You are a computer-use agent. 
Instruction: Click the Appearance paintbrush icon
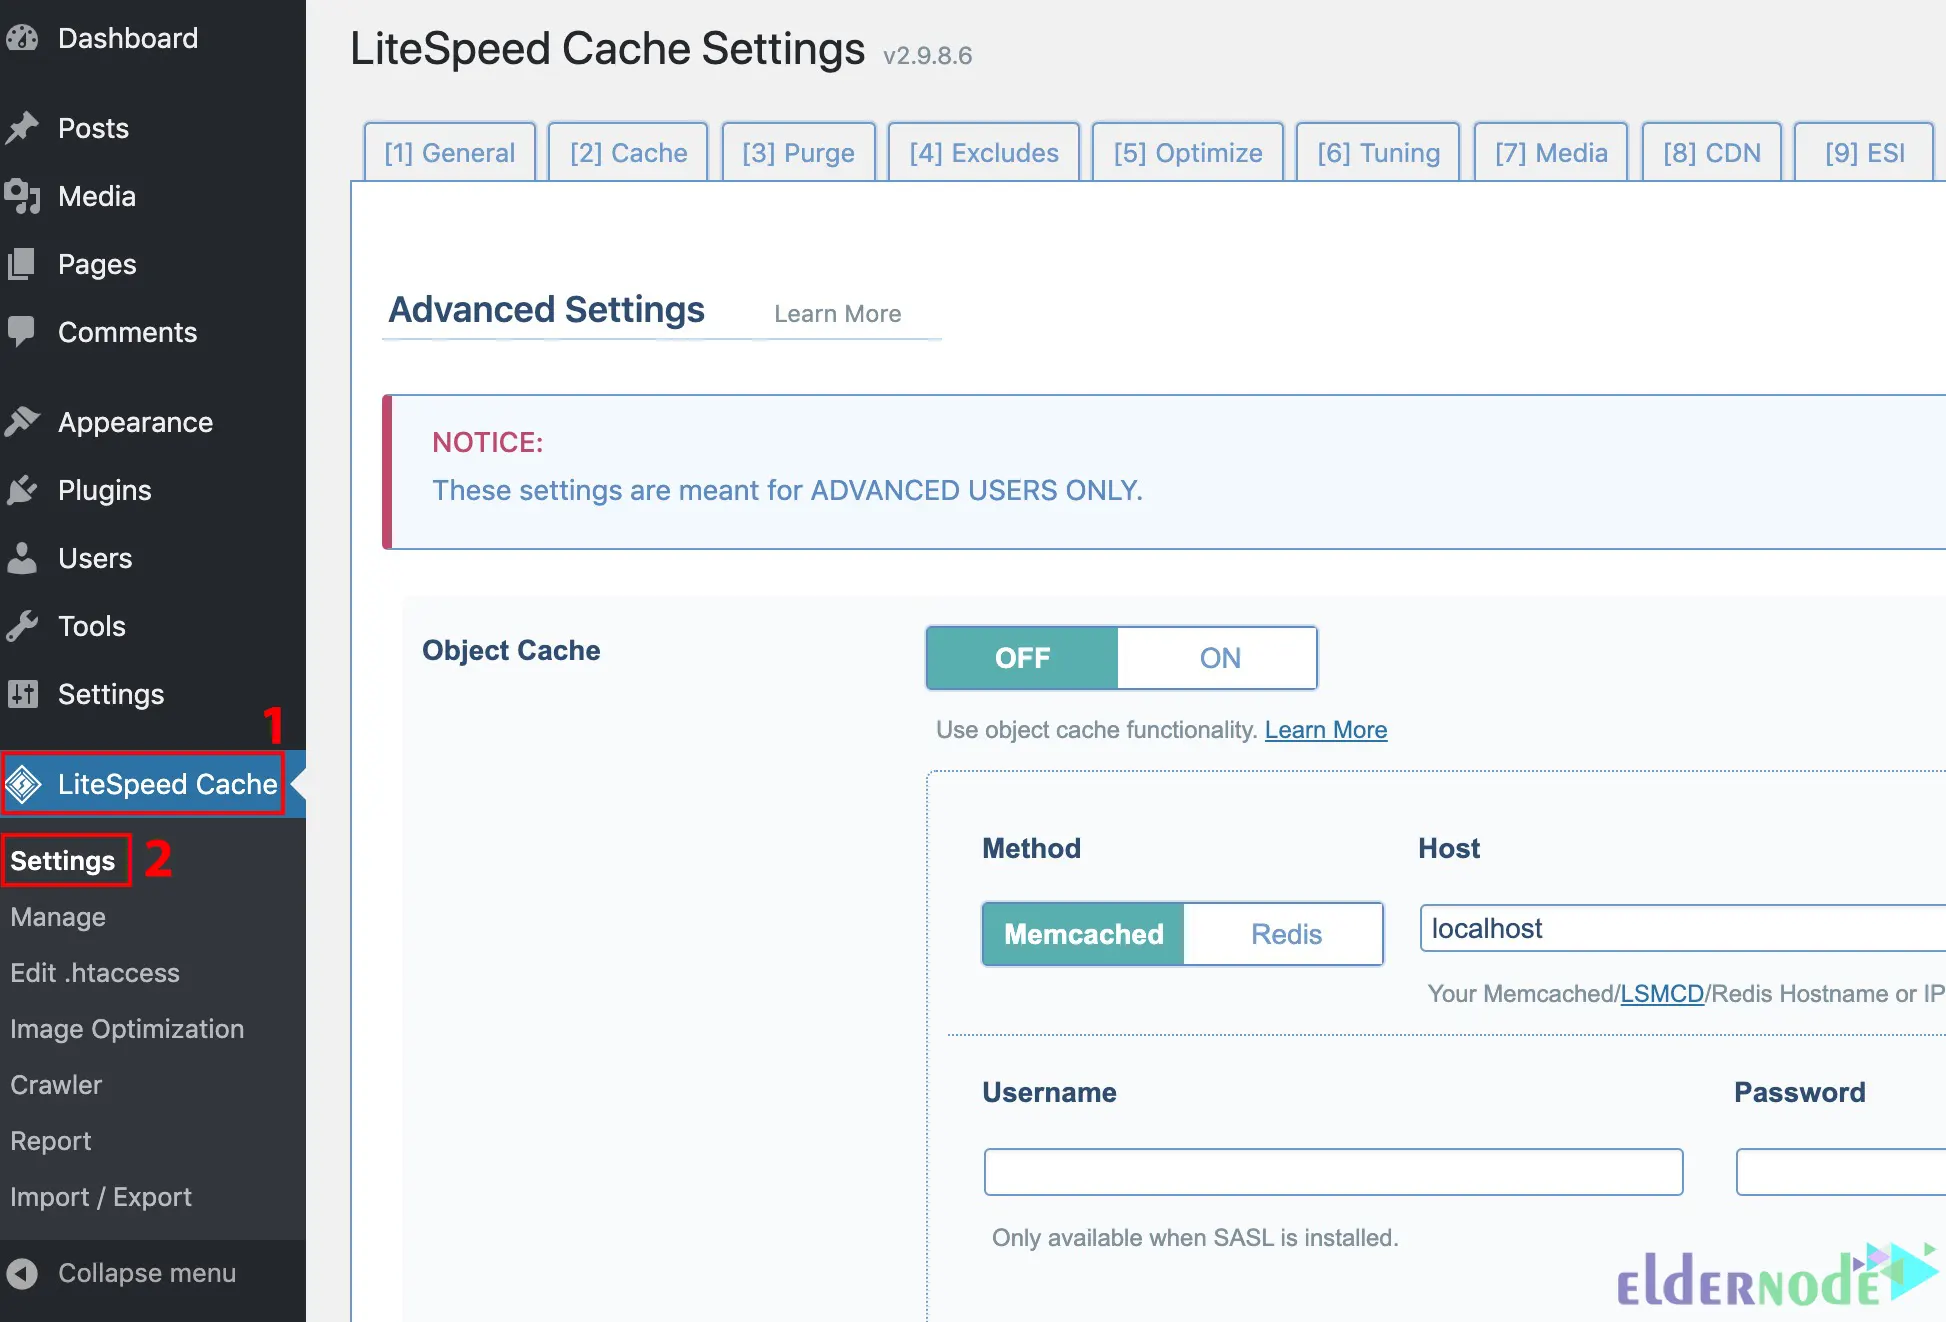(x=22, y=422)
